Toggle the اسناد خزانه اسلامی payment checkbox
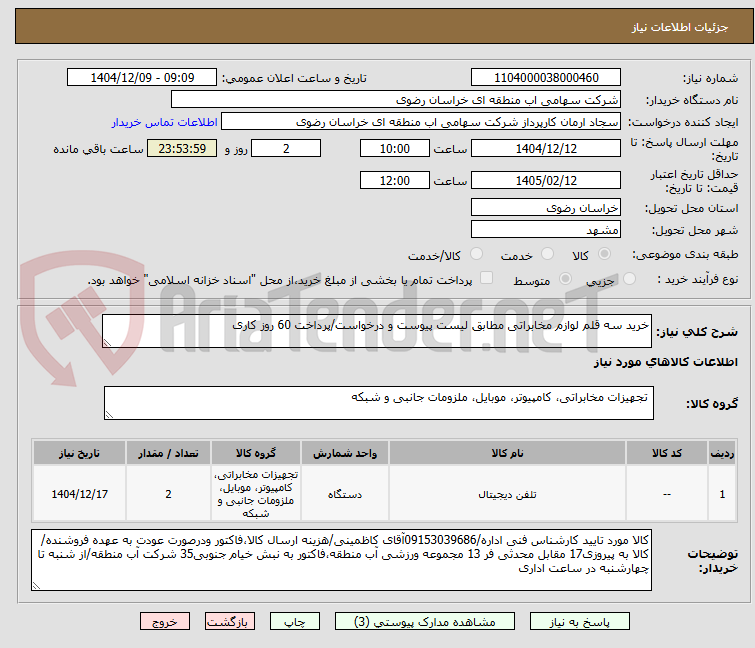Viewport: 755px width, 648px height. pyautogui.click(x=486, y=278)
